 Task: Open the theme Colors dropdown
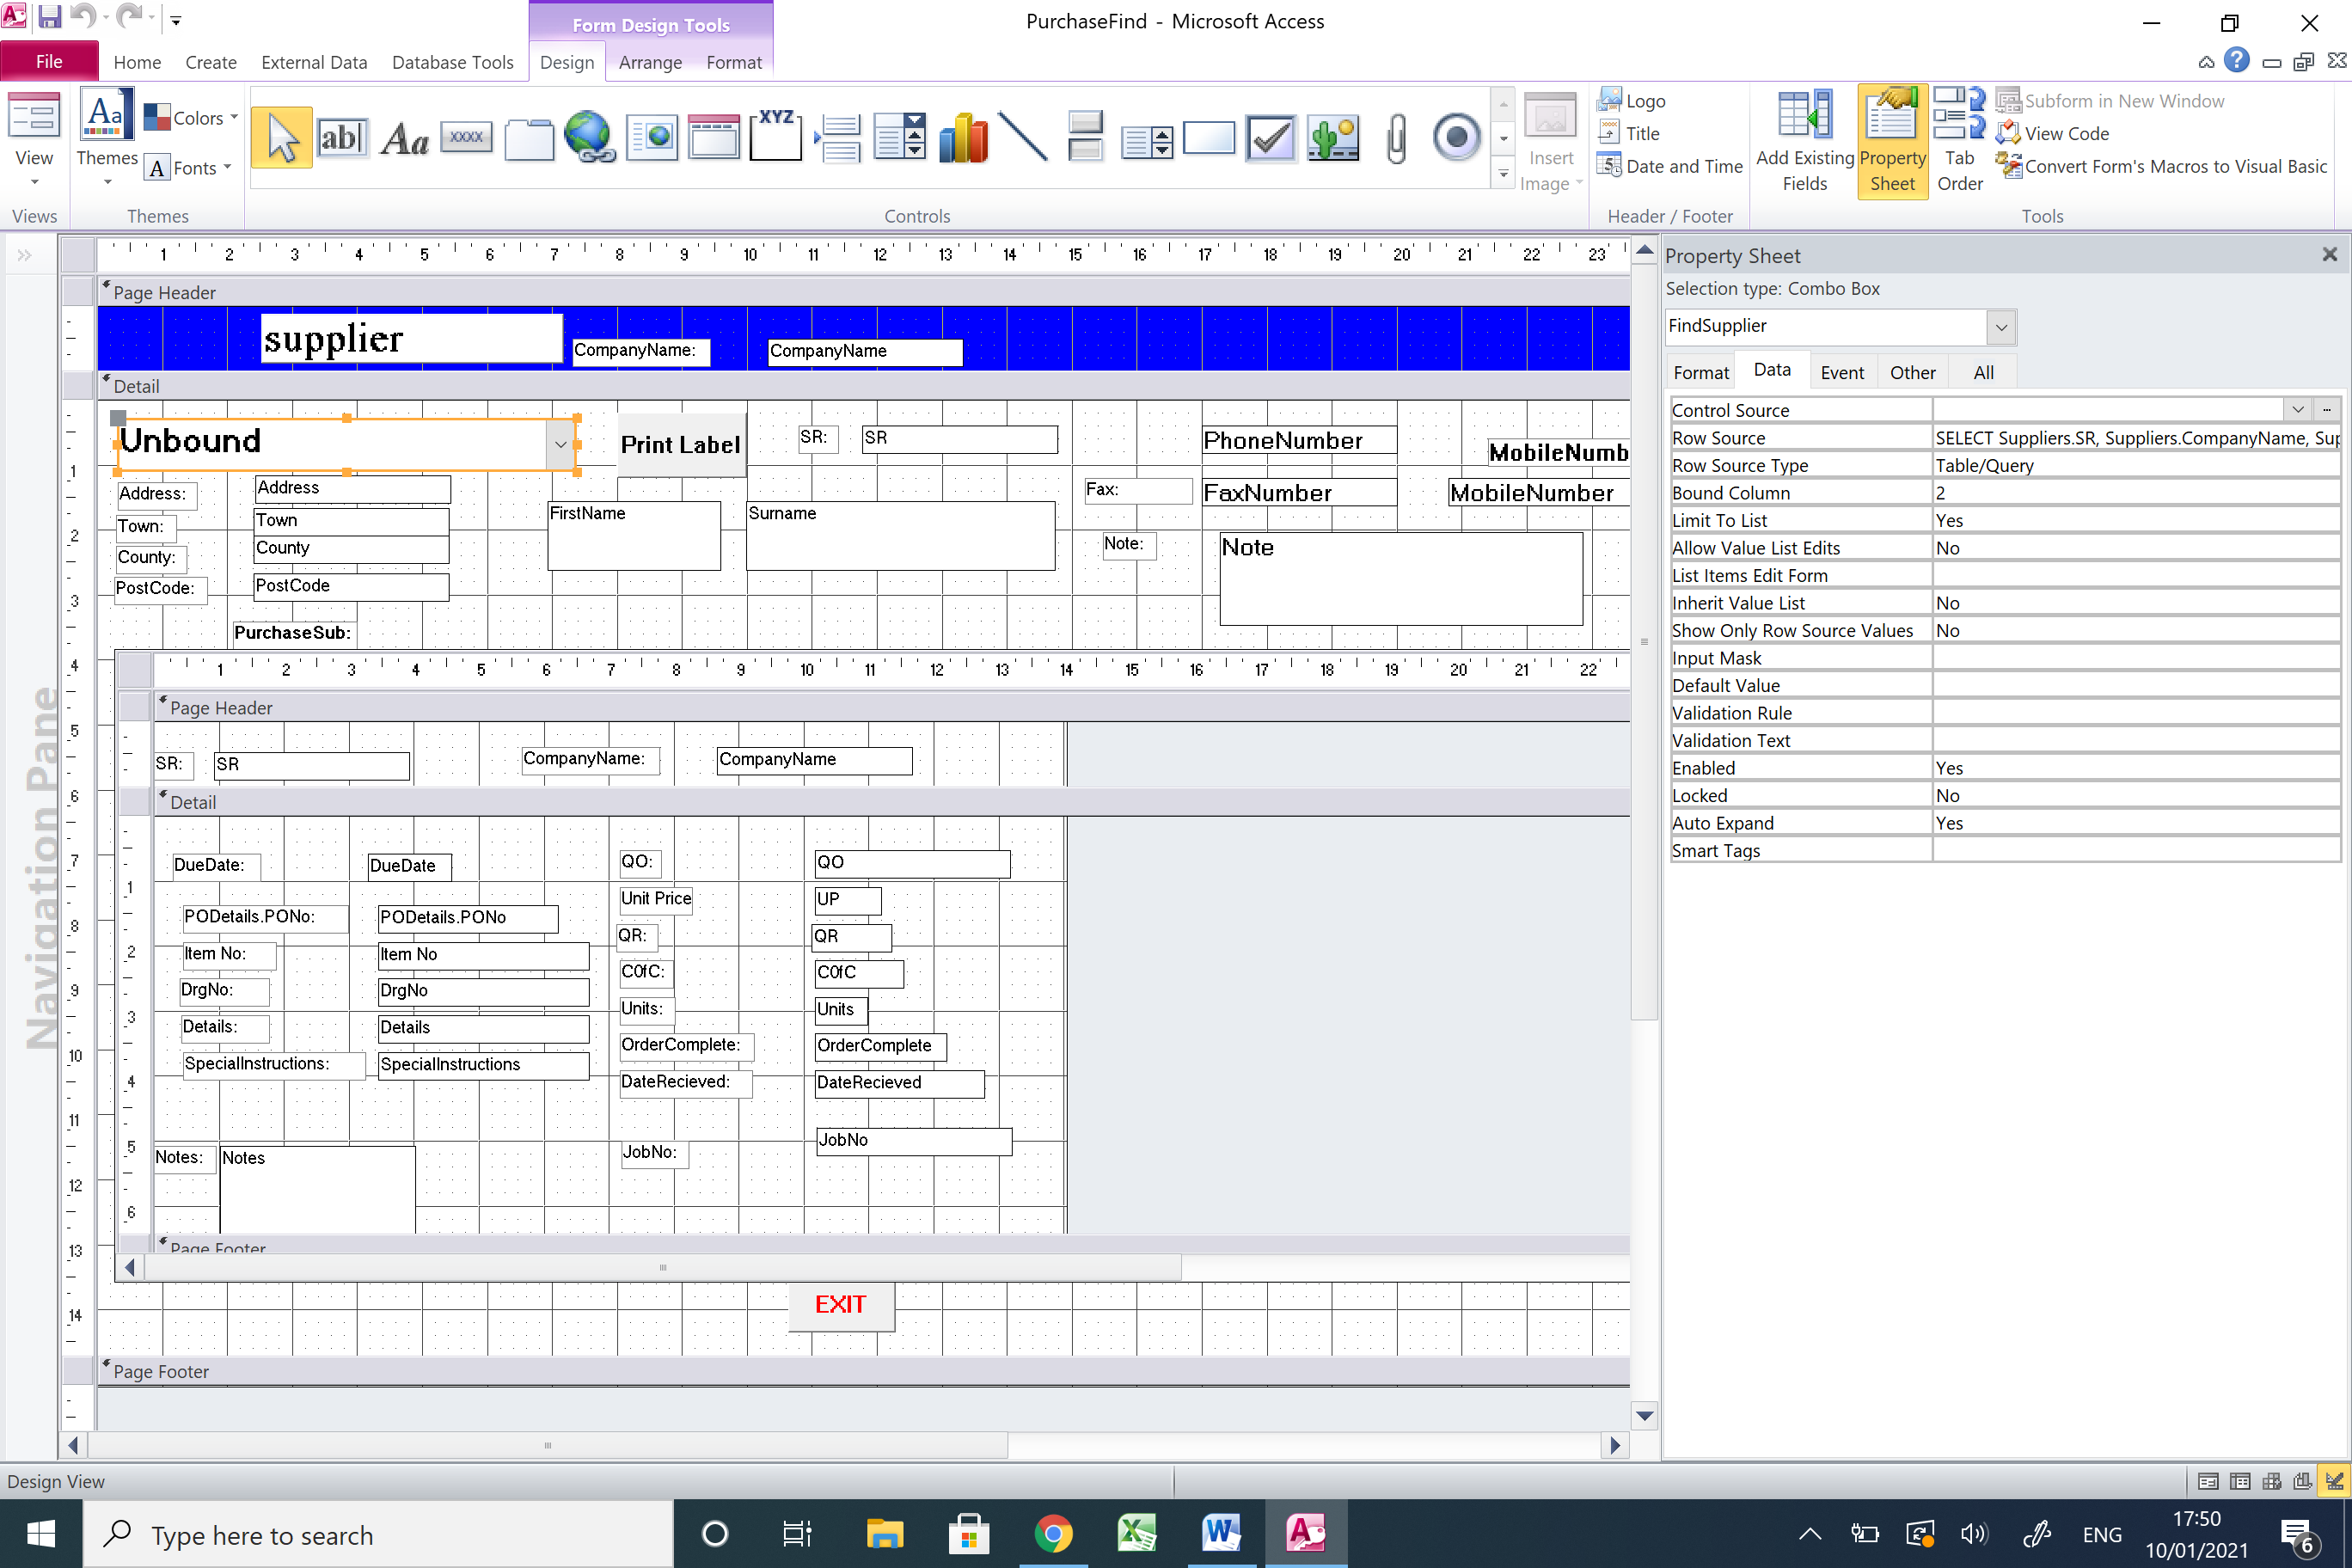click(x=191, y=118)
